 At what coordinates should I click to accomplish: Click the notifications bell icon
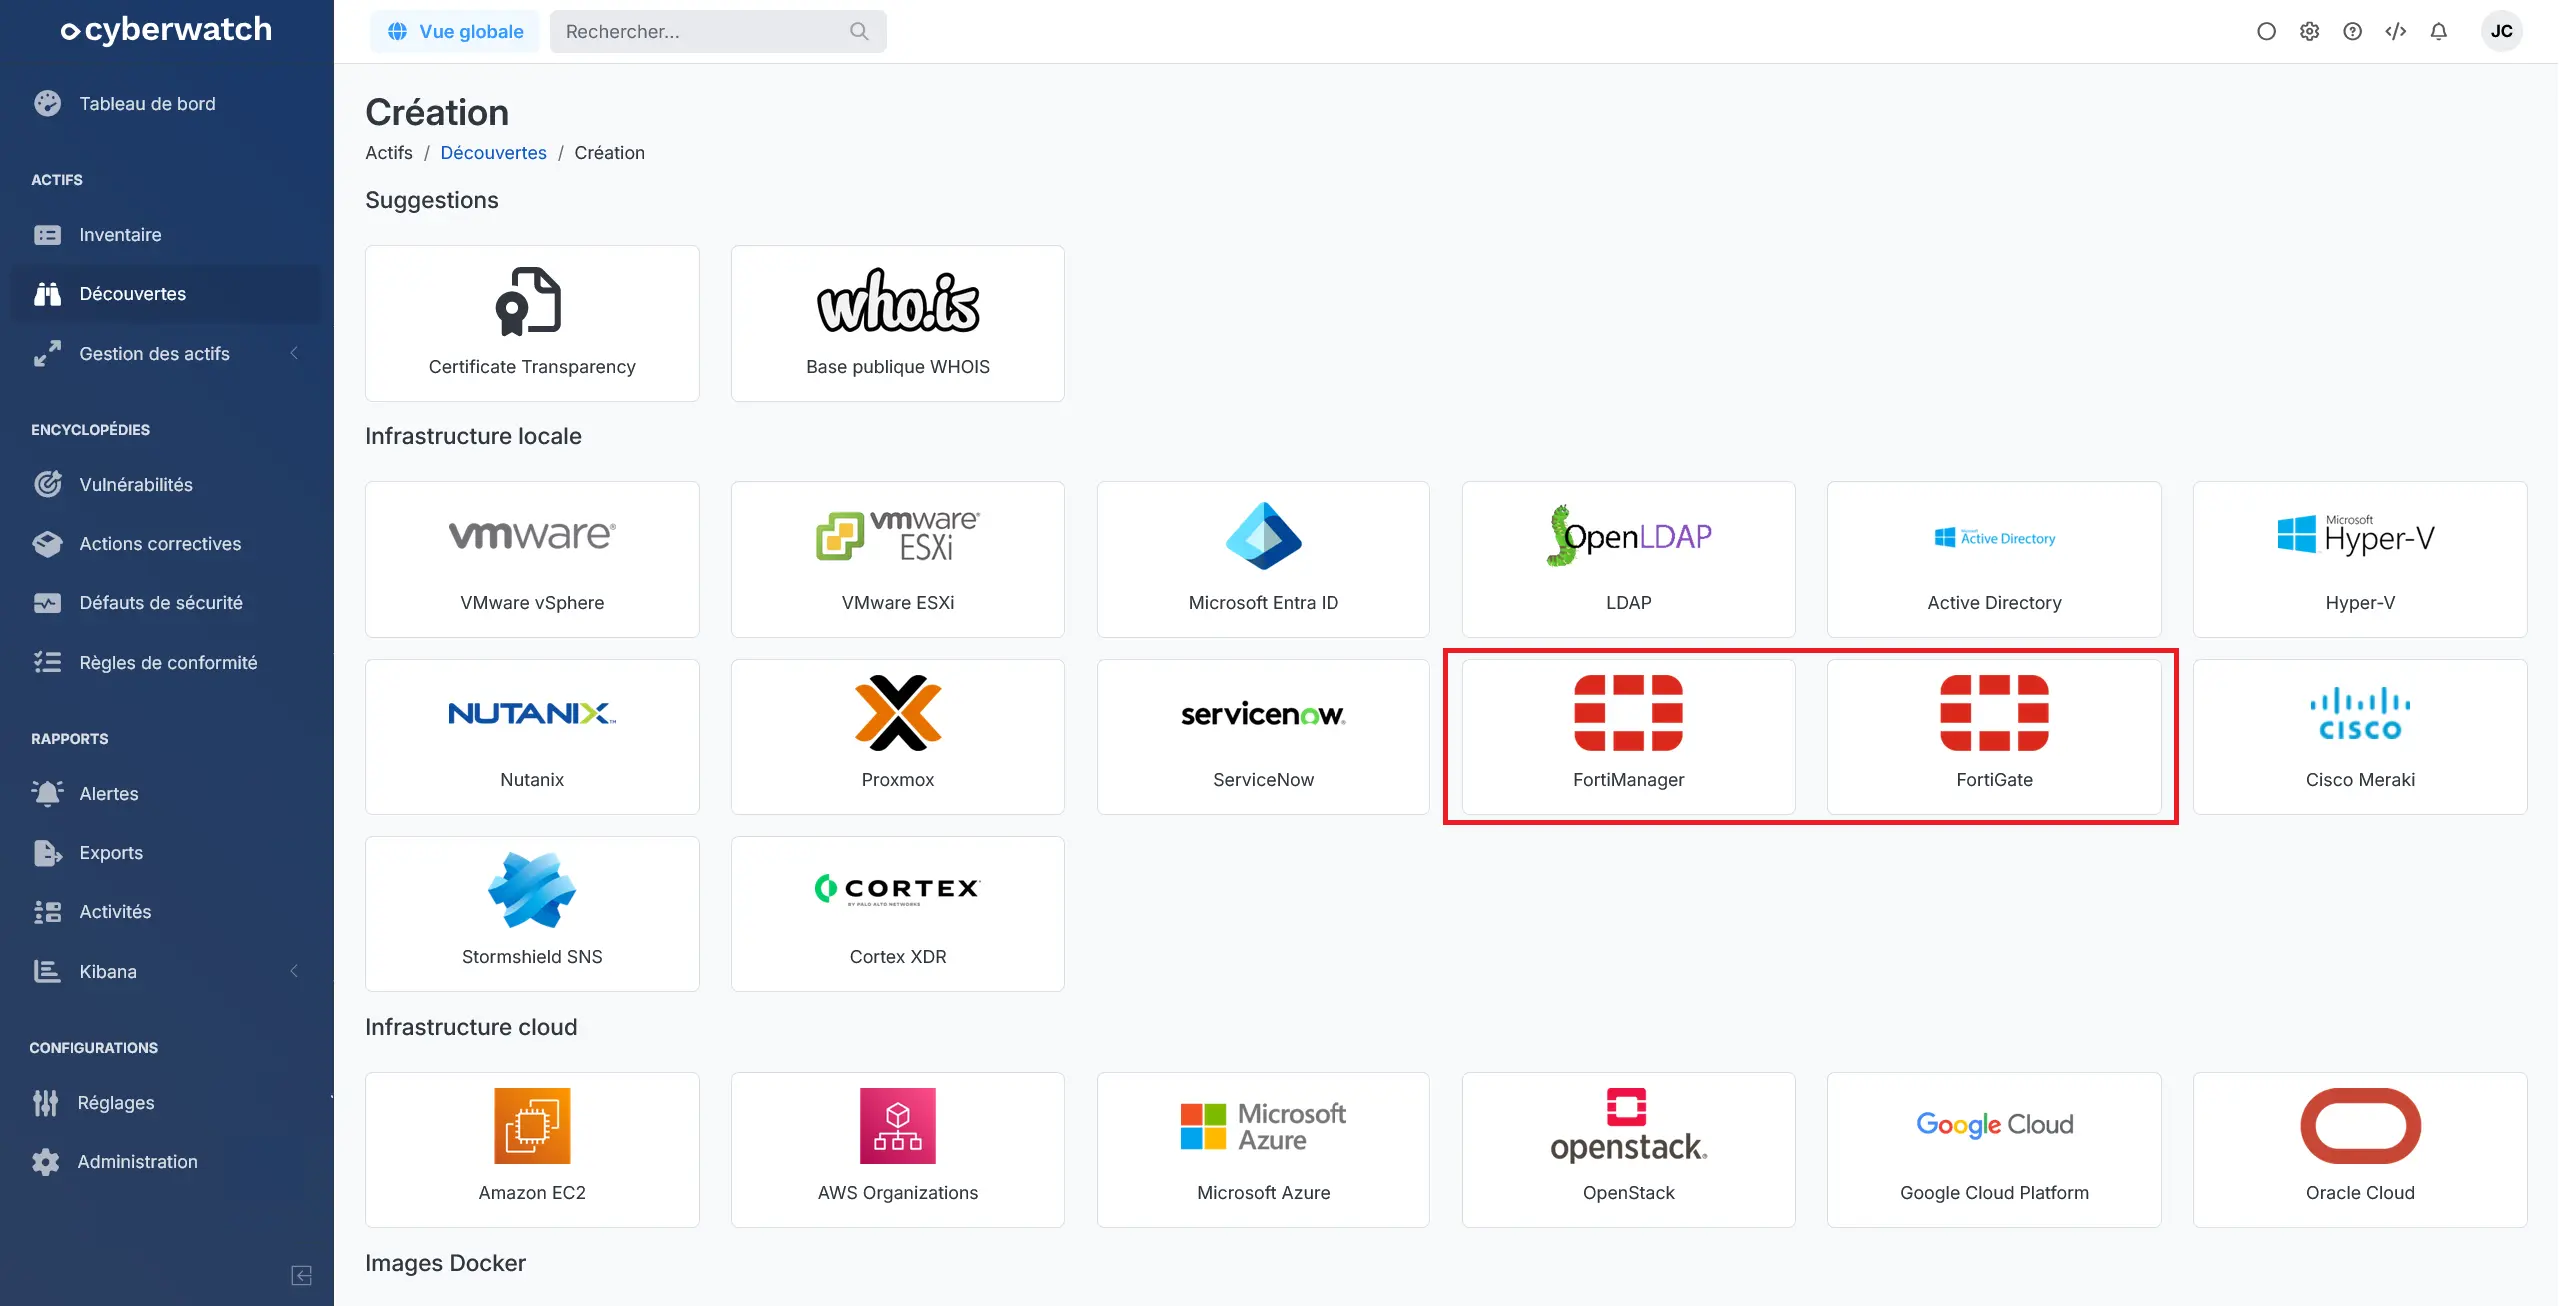2438,32
